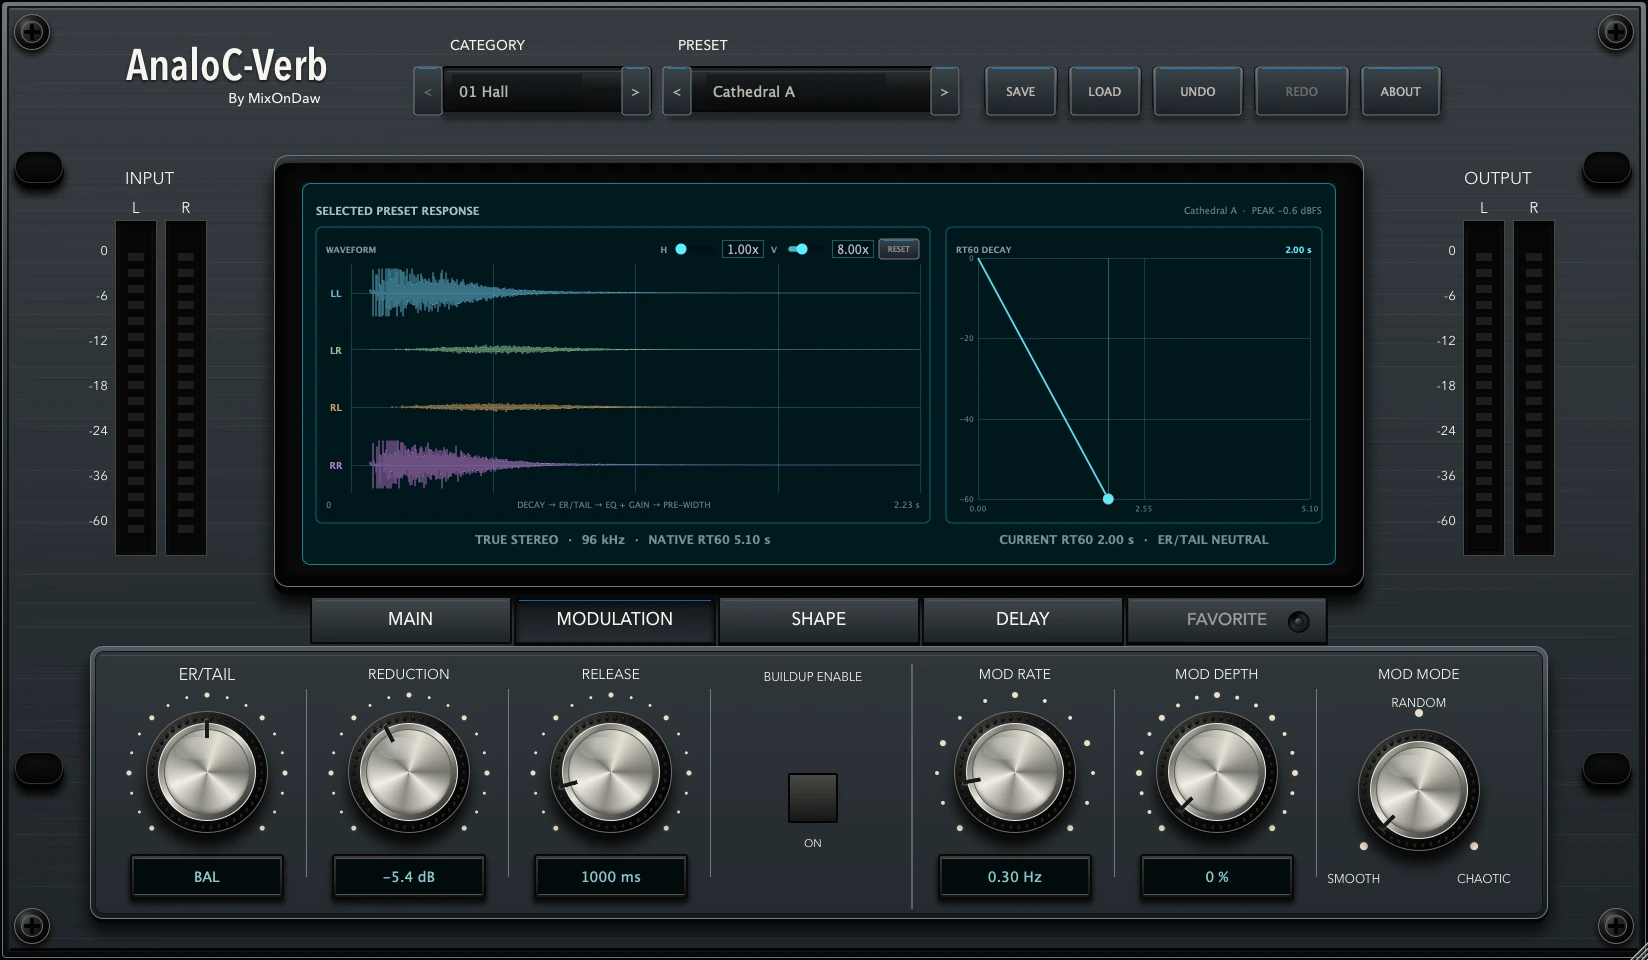1648x960 pixels.
Task: Toggle the favorite indicator LED
Action: tap(1298, 621)
